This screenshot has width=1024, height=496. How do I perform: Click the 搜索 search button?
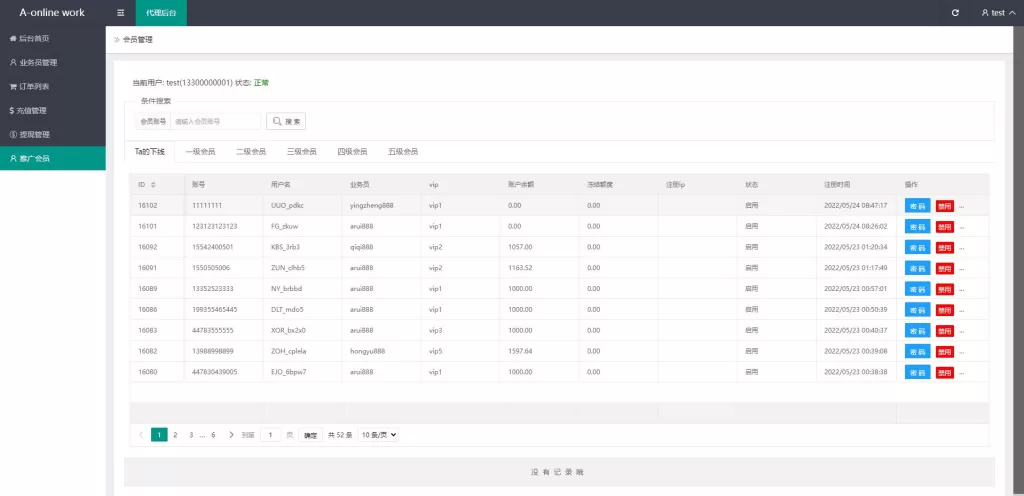click(x=286, y=121)
